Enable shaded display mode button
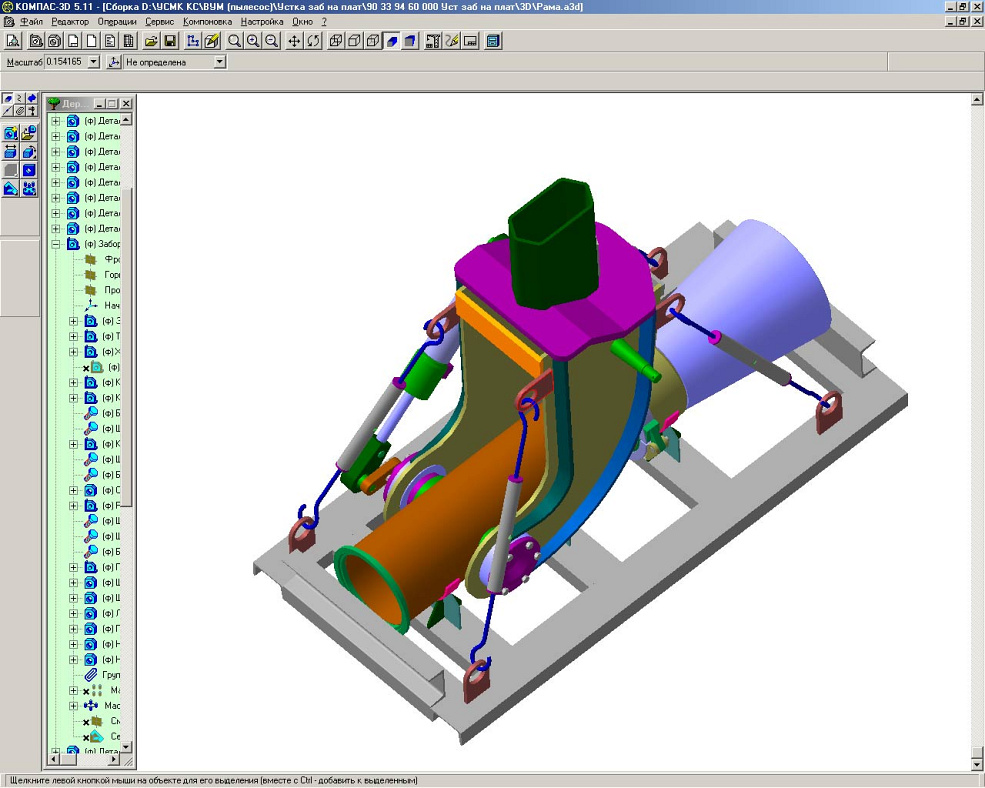The image size is (985, 788). coord(392,41)
